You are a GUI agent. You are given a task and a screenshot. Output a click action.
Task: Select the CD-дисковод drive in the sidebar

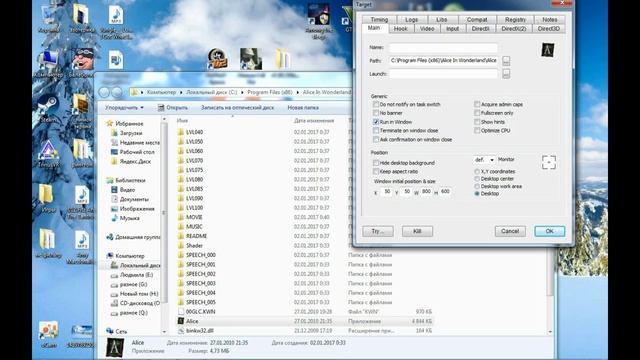click(x=135, y=303)
